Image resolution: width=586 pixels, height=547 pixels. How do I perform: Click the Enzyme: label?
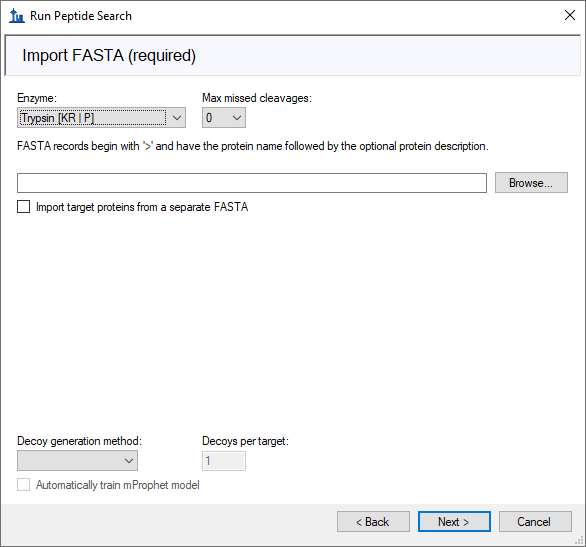tap(37, 98)
